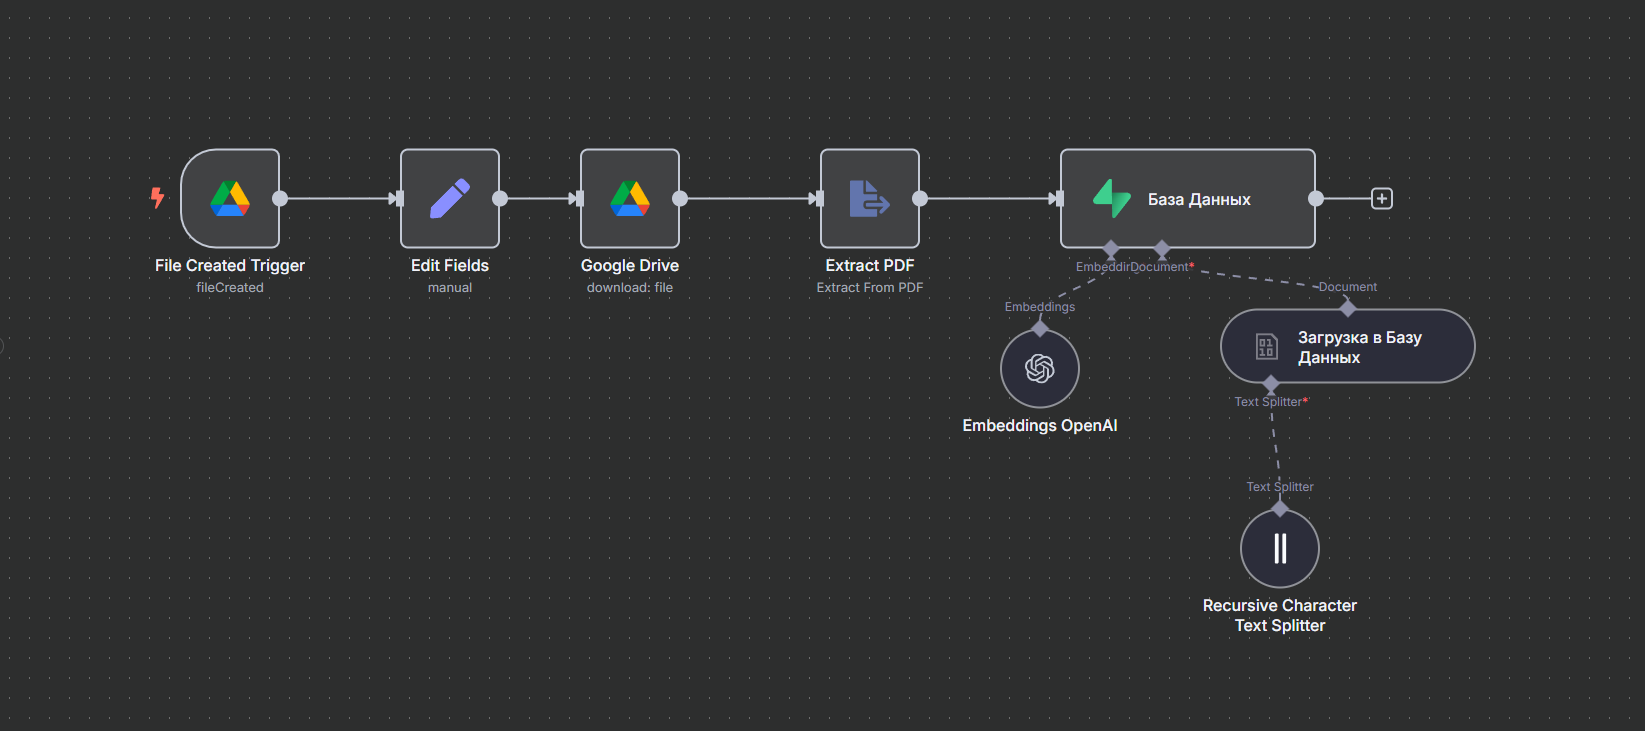
Task: Click the fileCreated subtitle text
Action: (230, 287)
